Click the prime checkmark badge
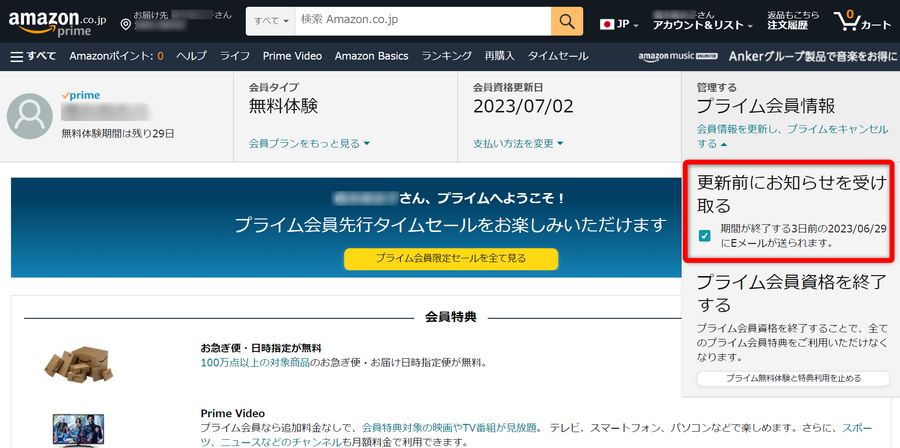The image size is (900, 448). [x=80, y=95]
